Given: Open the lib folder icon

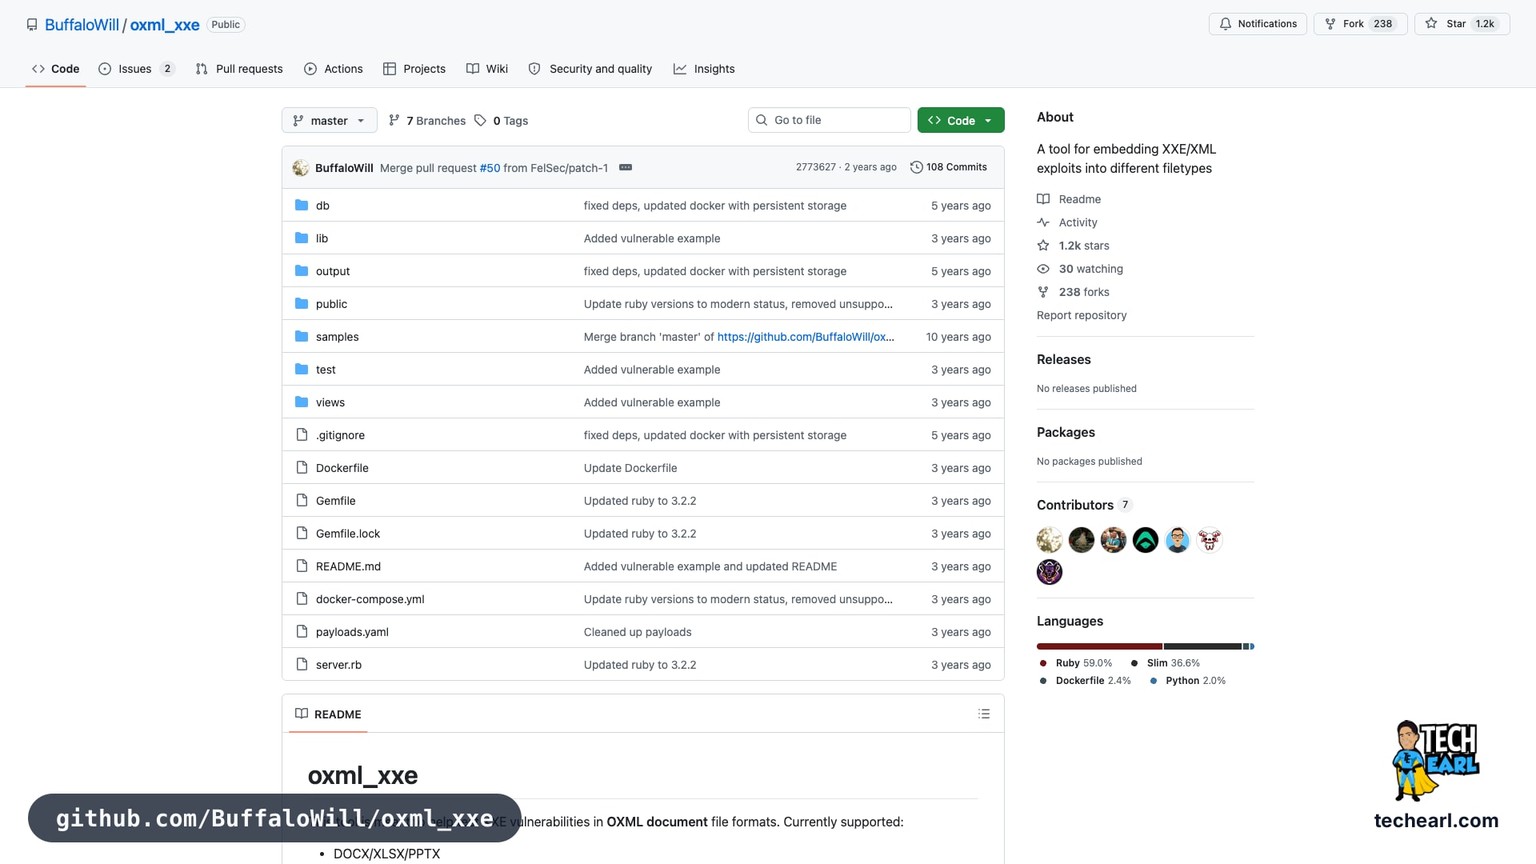Looking at the screenshot, I should (x=302, y=238).
